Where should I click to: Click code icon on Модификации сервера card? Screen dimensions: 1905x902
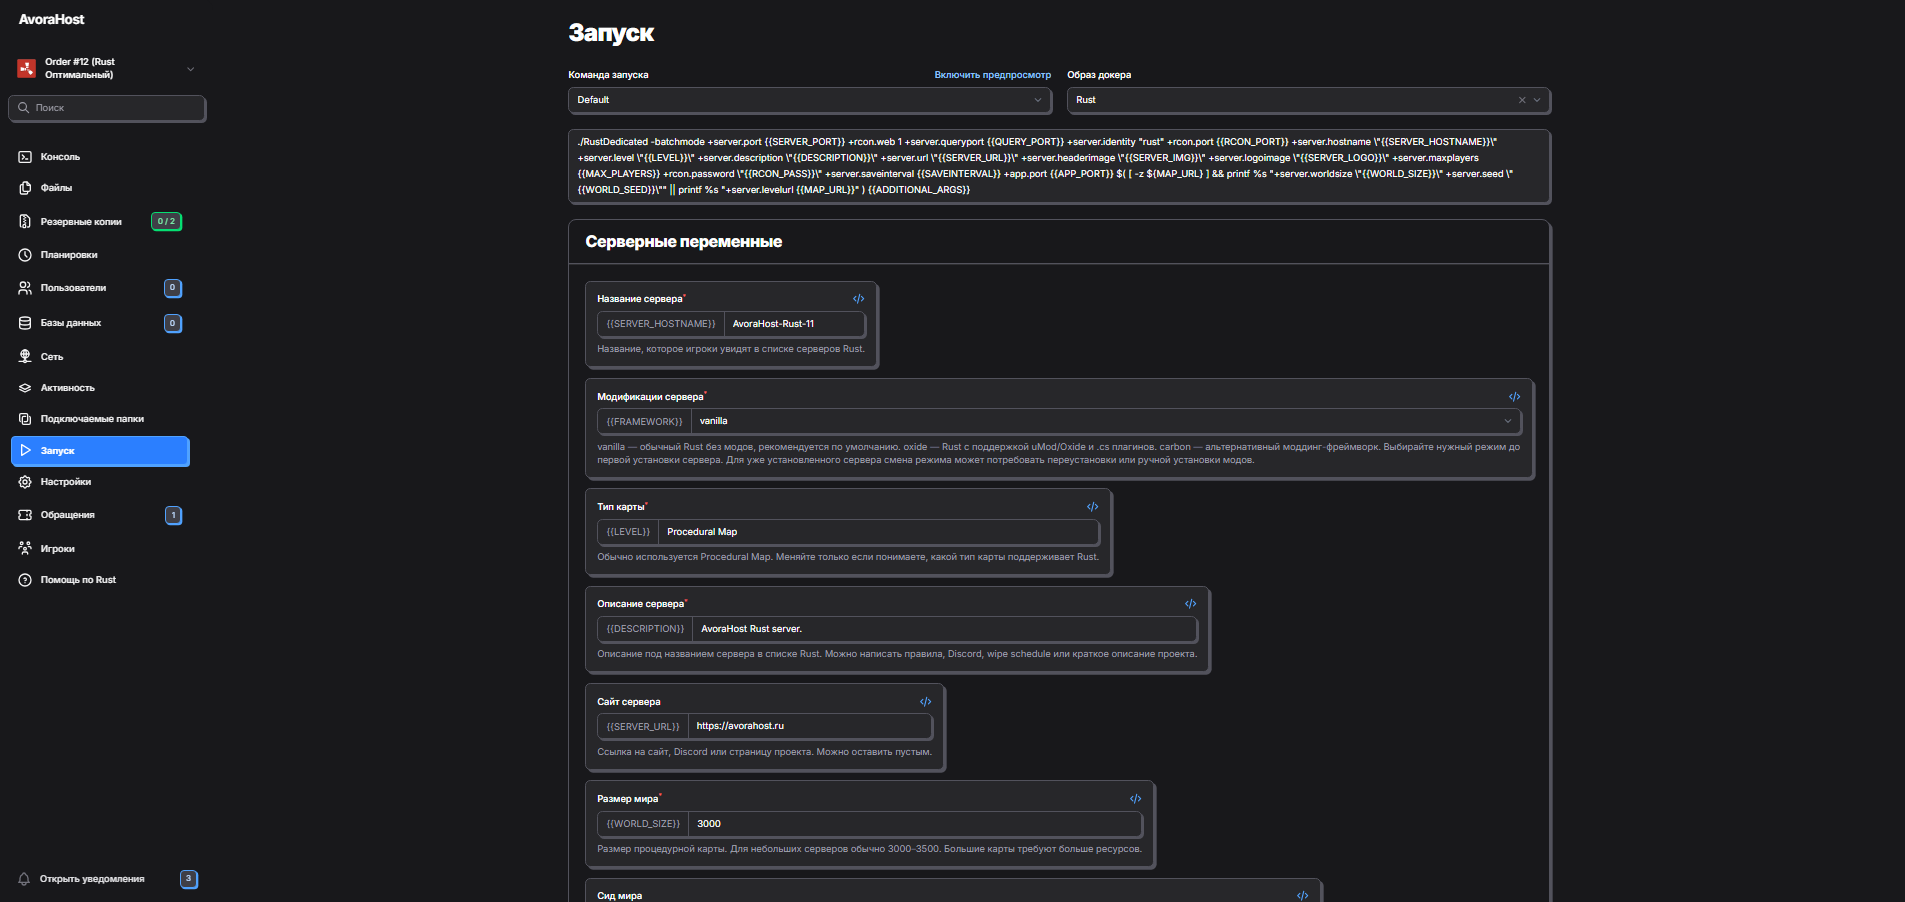pyautogui.click(x=1514, y=397)
